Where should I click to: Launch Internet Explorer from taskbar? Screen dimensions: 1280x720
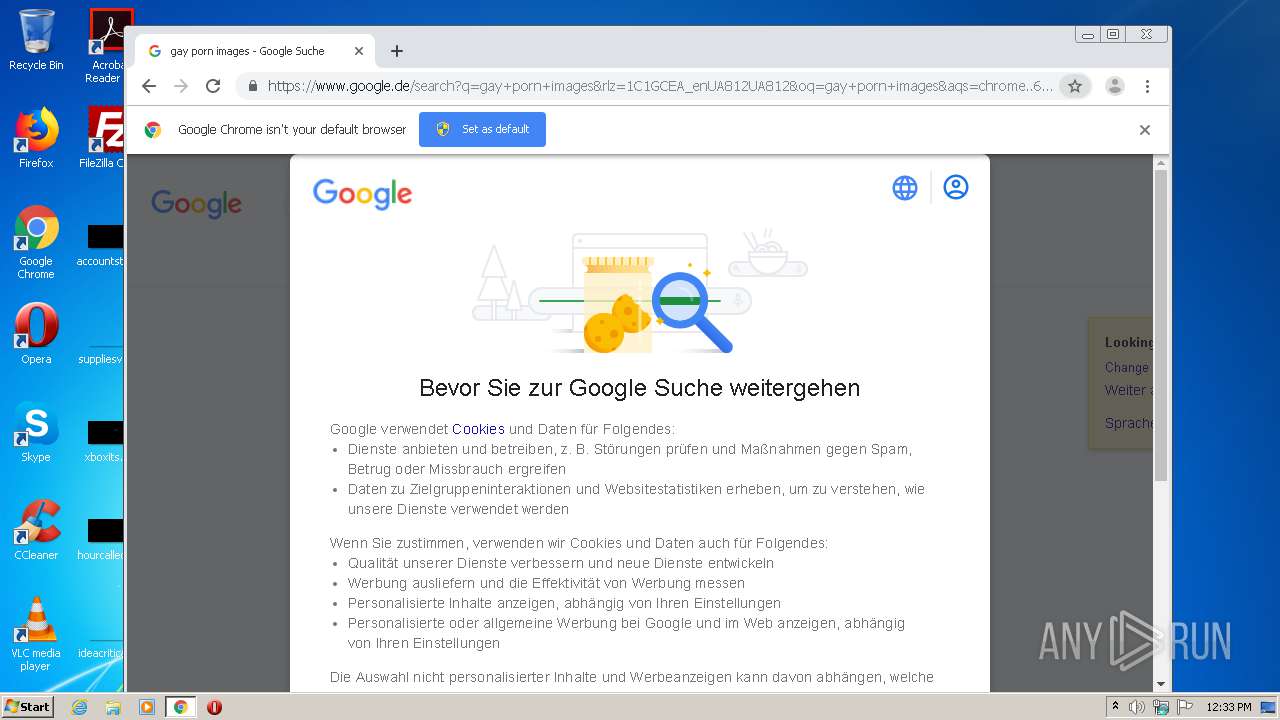tap(79, 707)
